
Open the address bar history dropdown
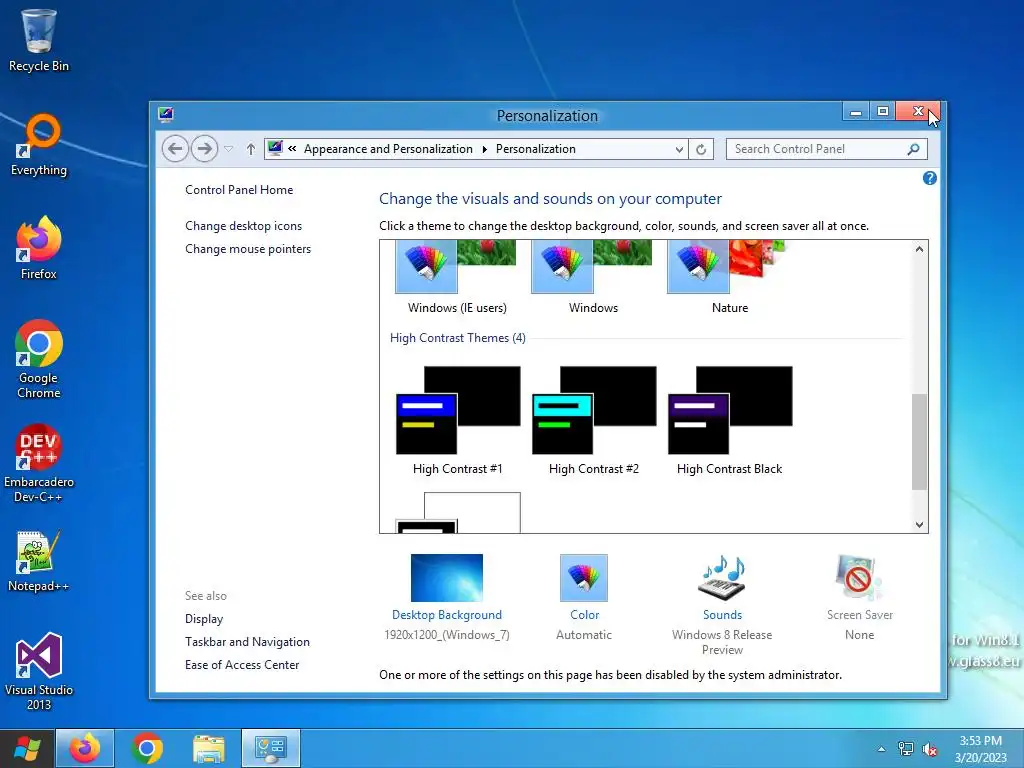coord(679,149)
